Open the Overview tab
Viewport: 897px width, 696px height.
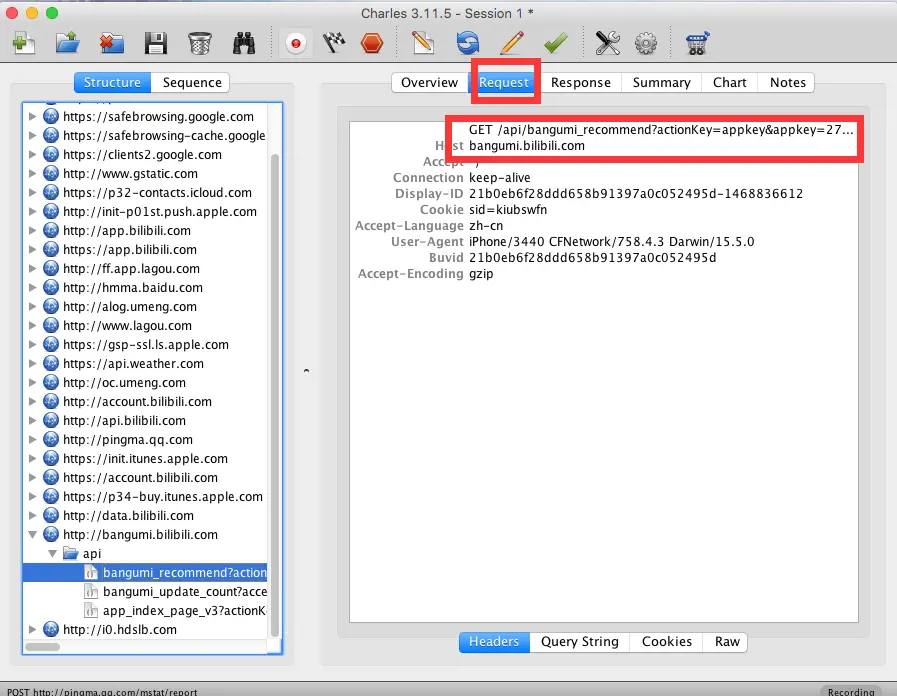point(429,82)
